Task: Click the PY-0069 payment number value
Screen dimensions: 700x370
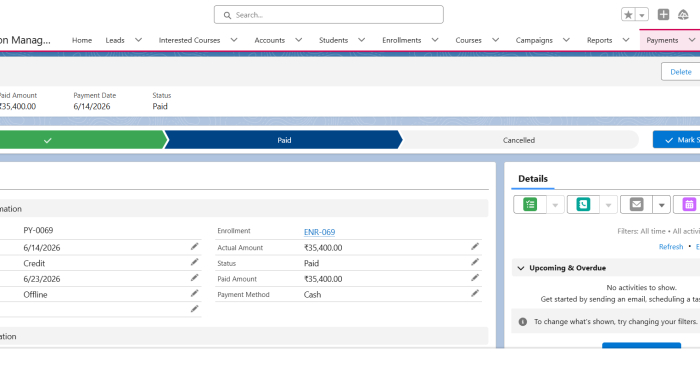Action: point(38,230)
